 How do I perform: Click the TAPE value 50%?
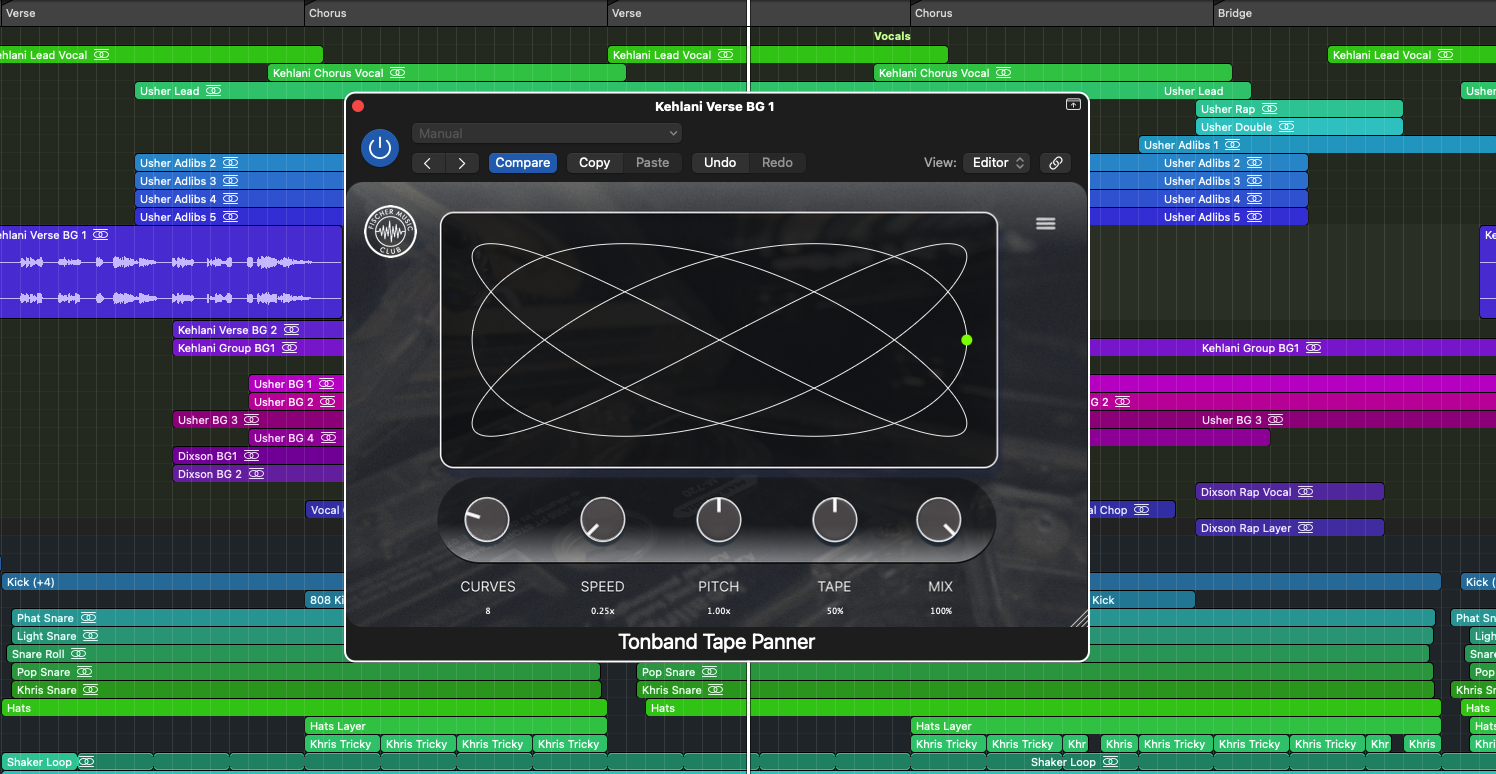pos(835,611)
